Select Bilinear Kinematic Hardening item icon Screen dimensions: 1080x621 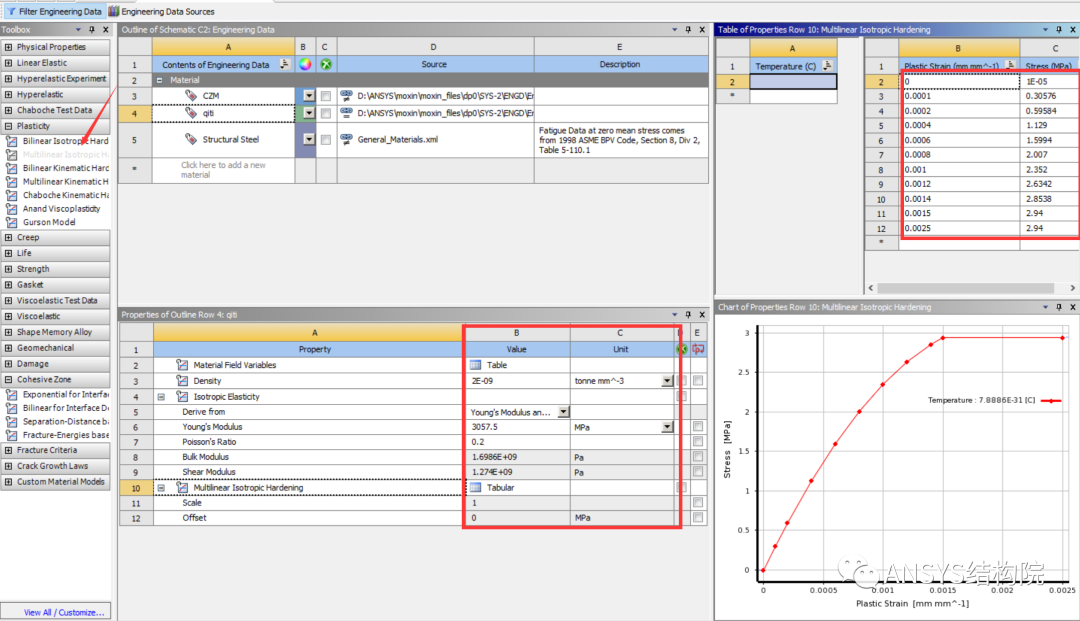coord(12,168)
